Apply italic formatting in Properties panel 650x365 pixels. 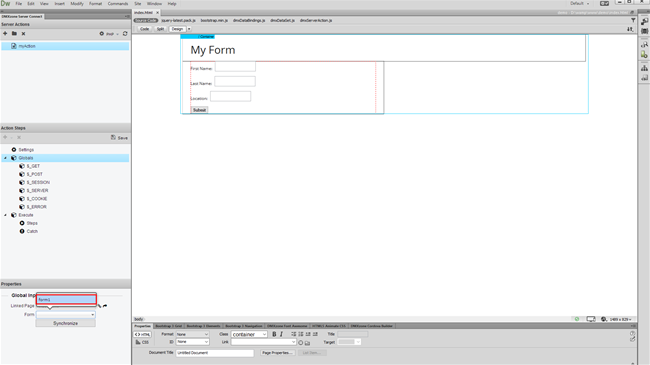281,334
